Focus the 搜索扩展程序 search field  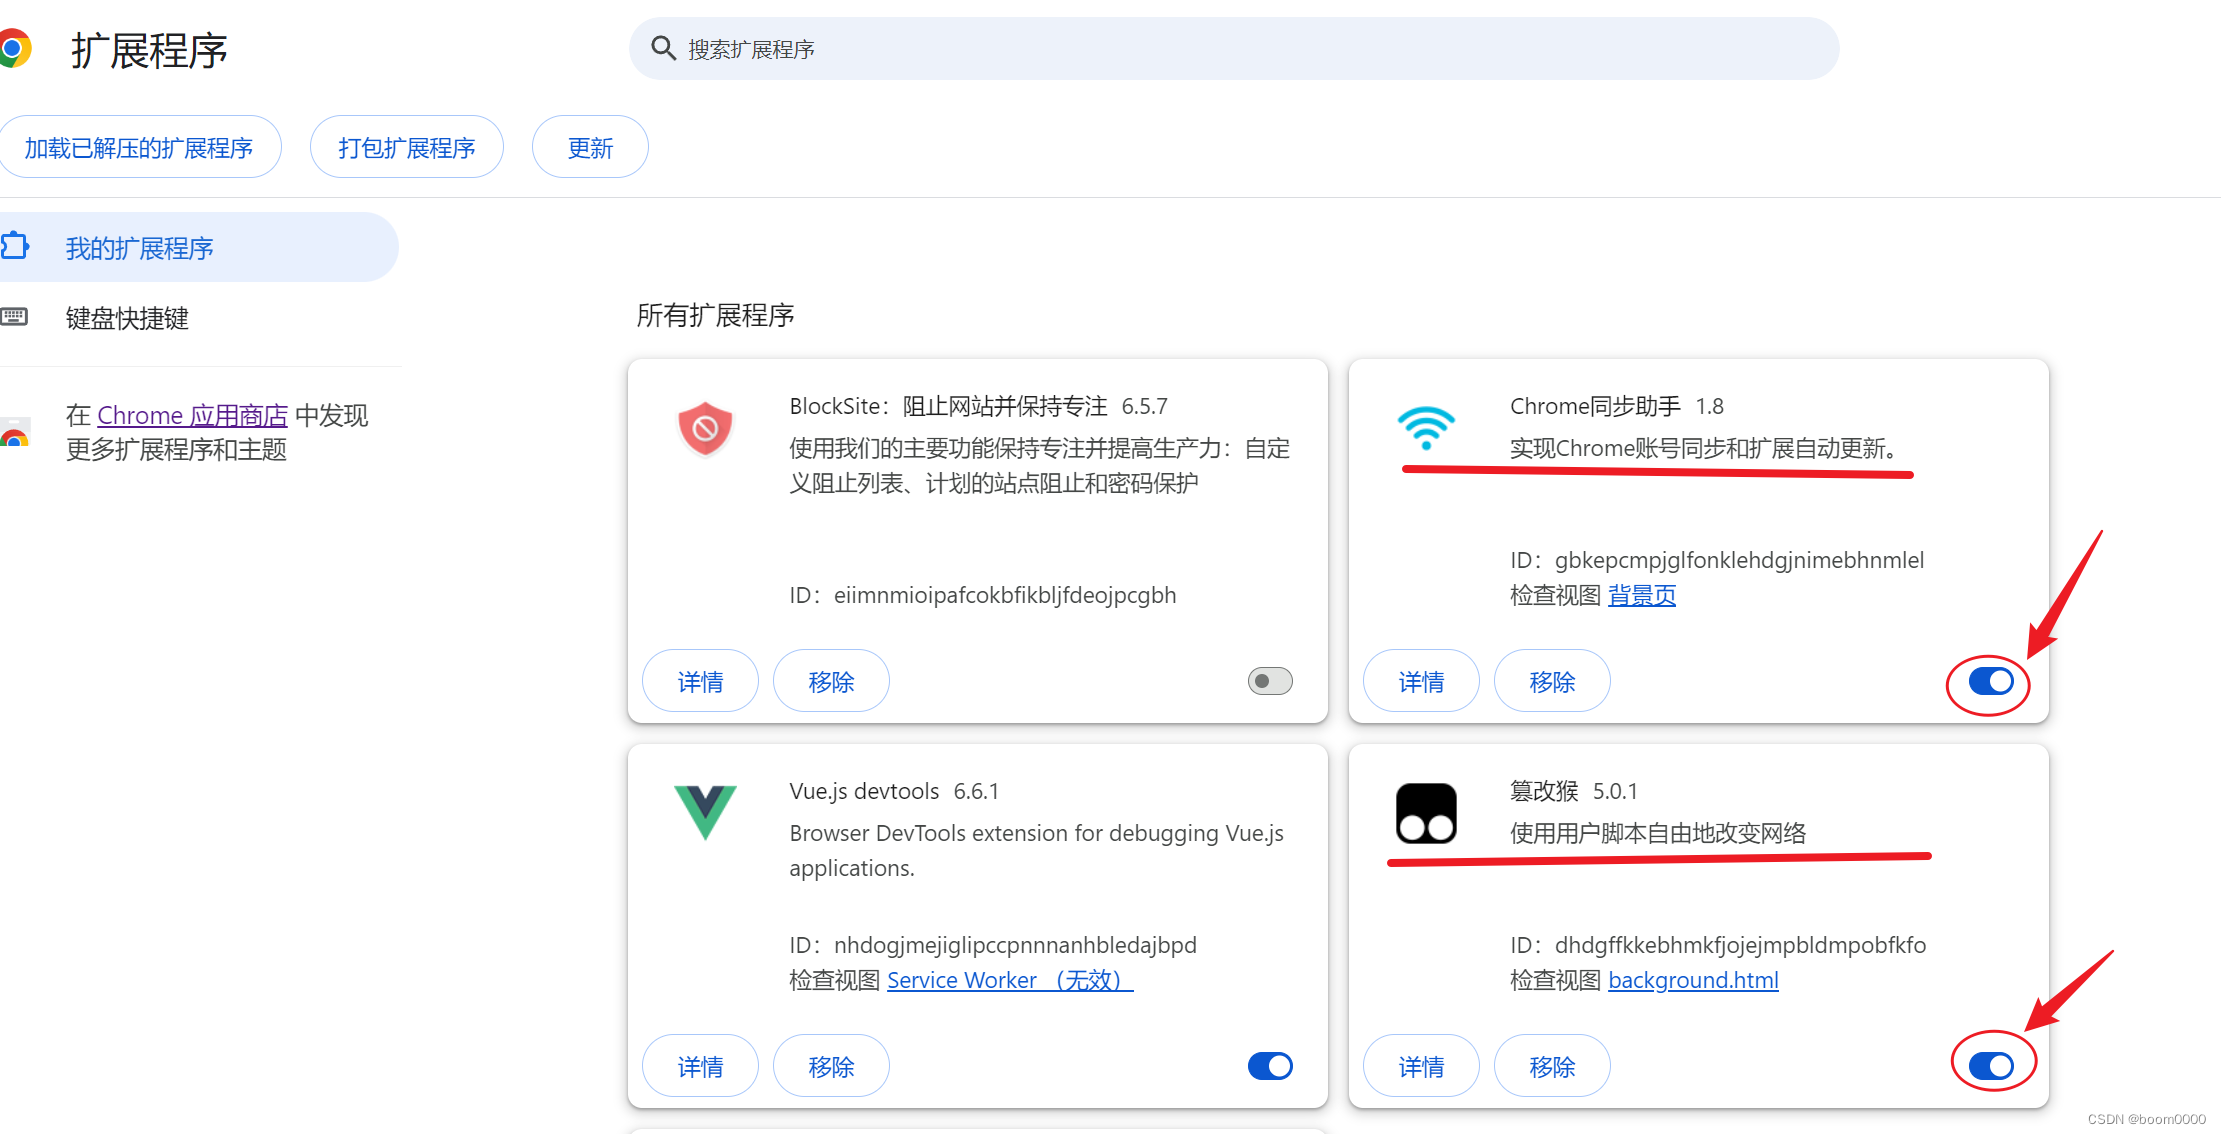click(x=1234, y=48)
